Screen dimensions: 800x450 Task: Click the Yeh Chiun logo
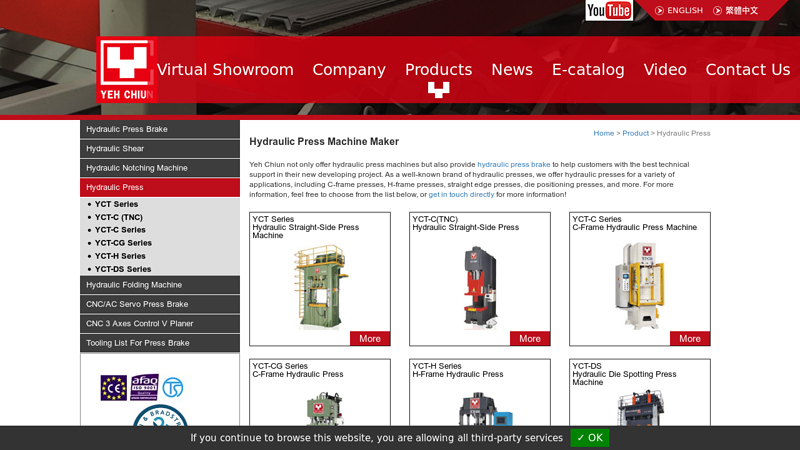126,69
